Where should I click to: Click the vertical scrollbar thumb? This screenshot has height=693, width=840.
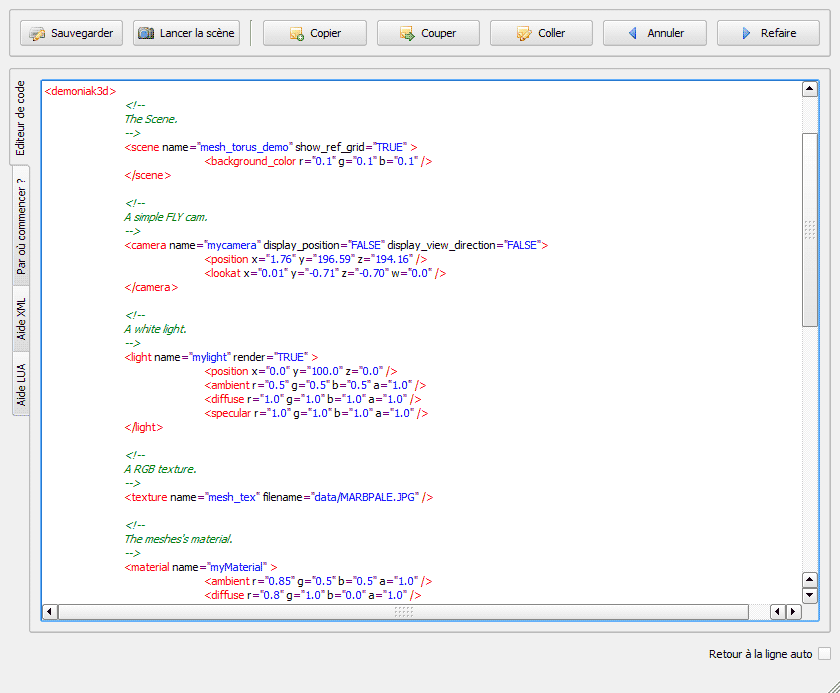point(809,230)
